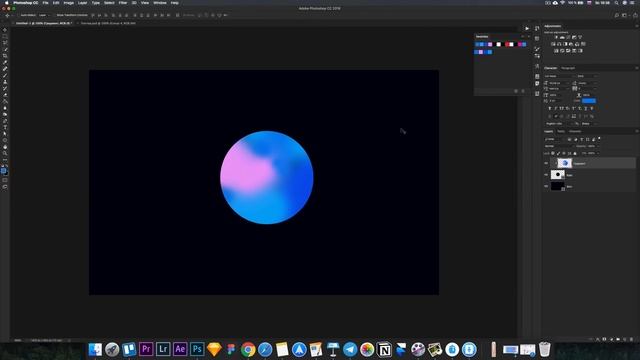
Task: Add an Invert adjustment
Action: click(556, 51)
